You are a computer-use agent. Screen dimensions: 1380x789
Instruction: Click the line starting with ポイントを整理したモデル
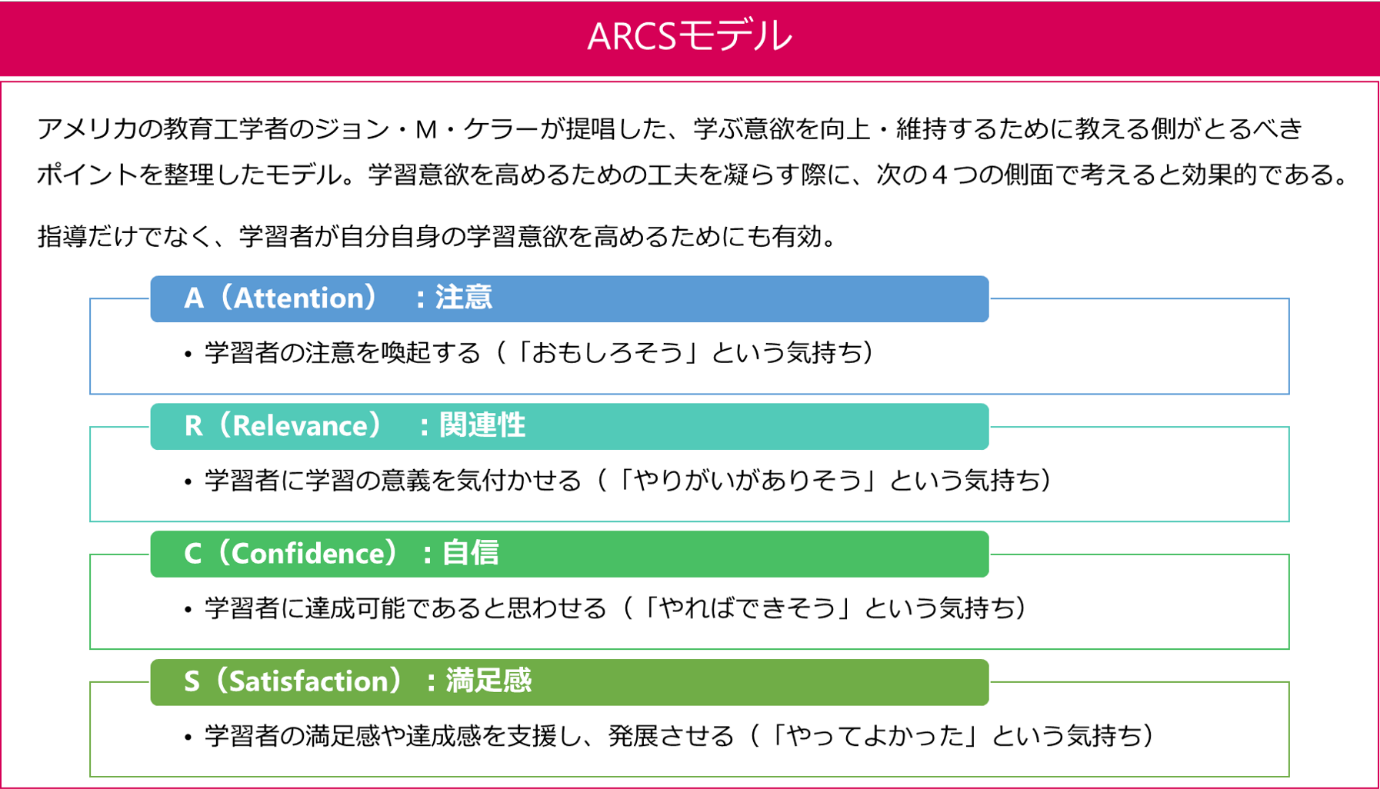(x=690, y=175)
